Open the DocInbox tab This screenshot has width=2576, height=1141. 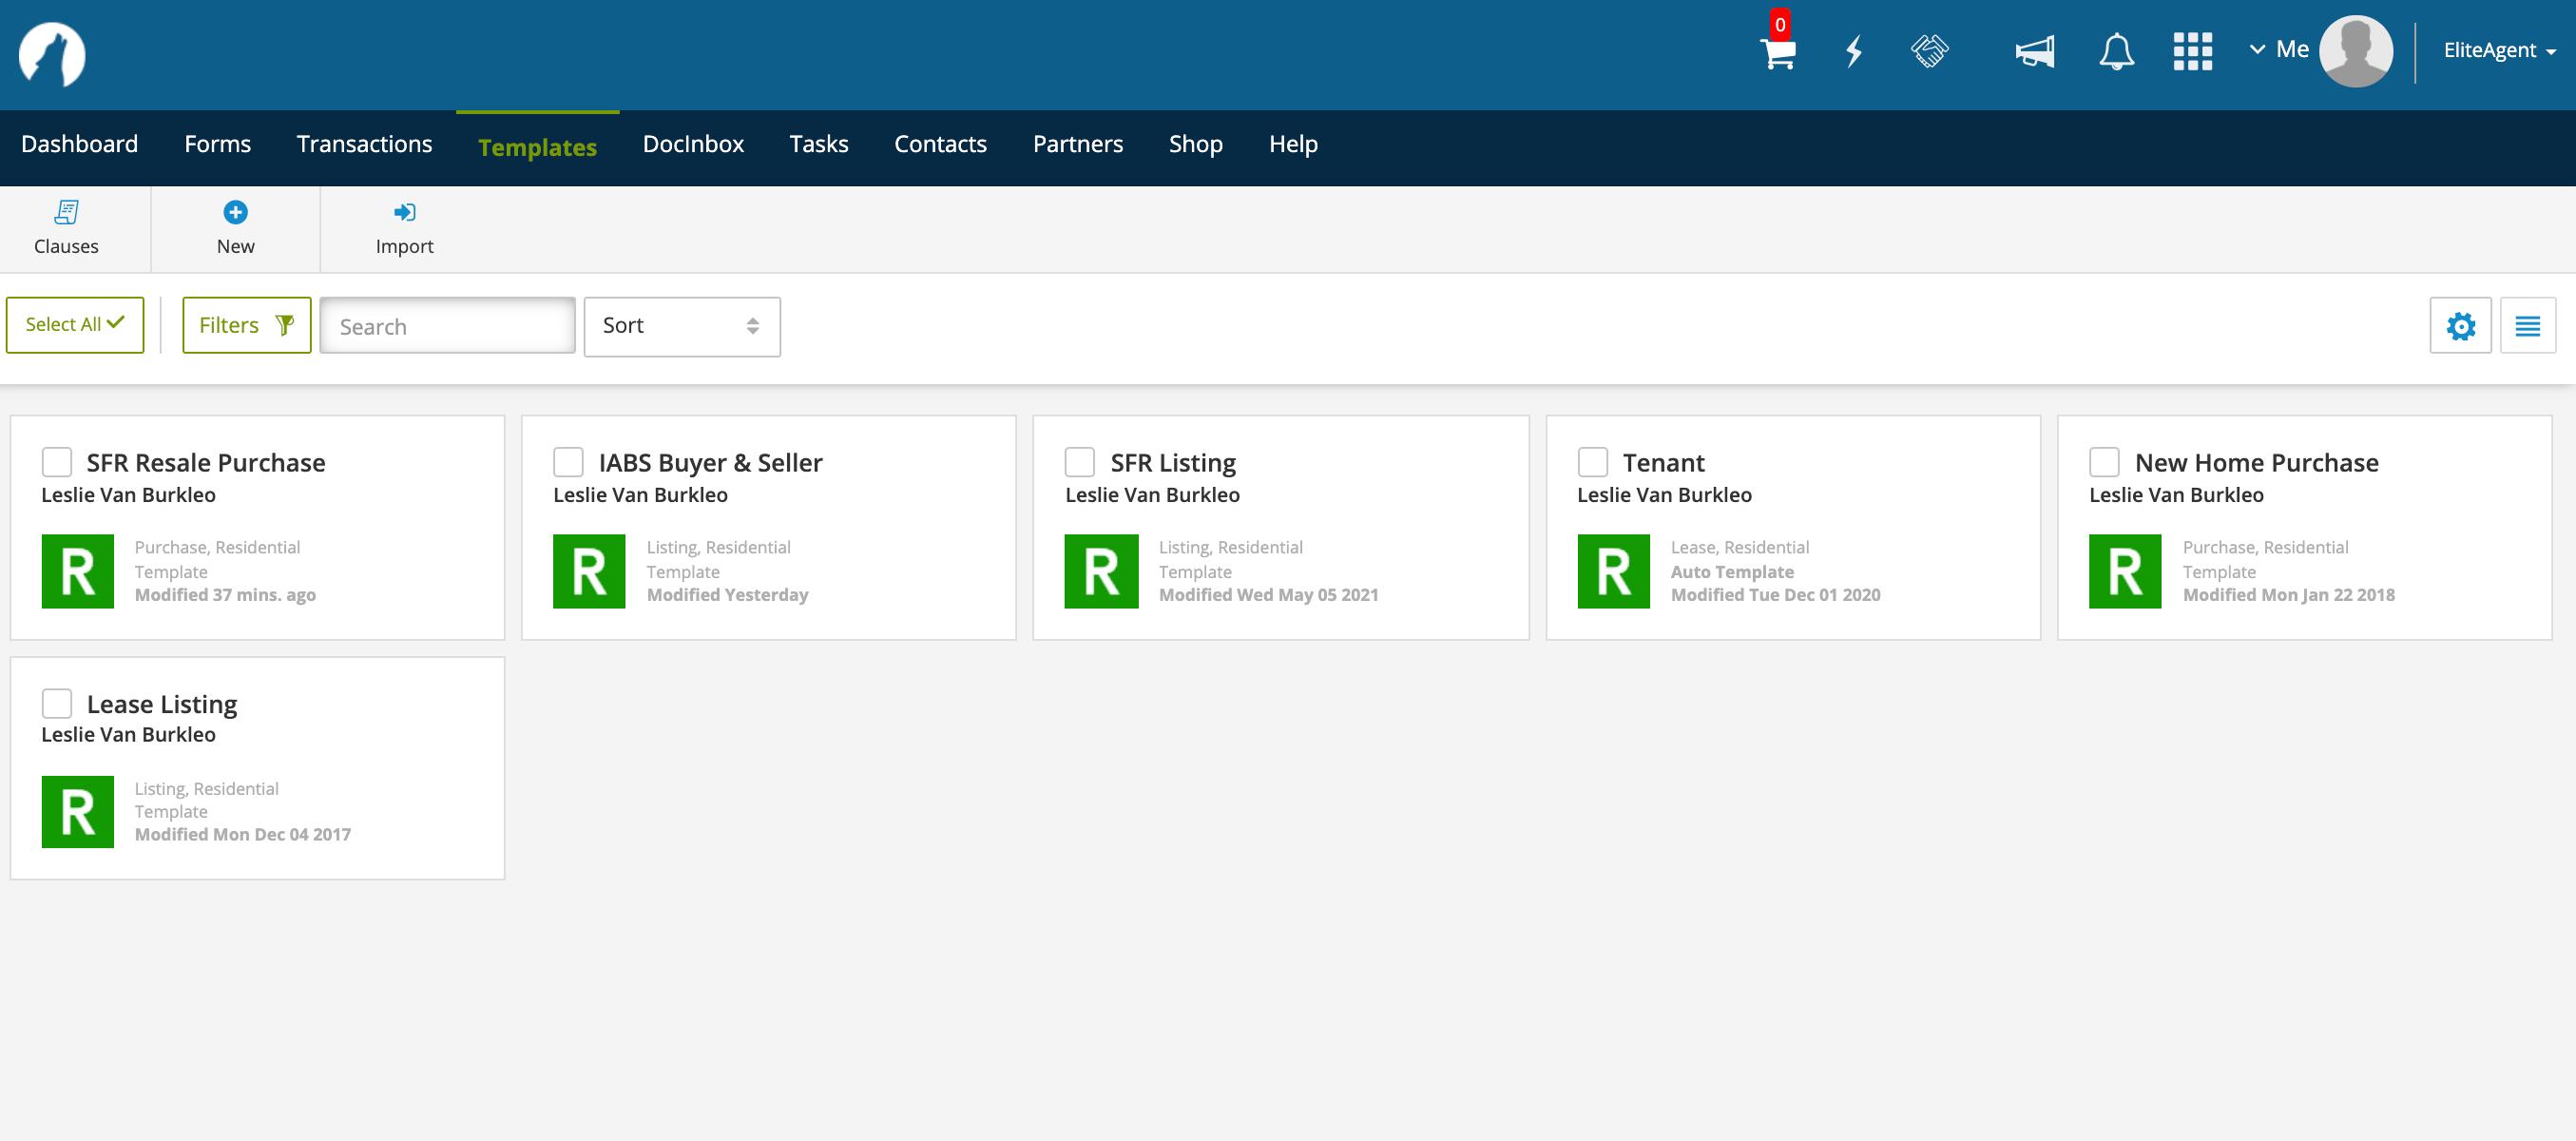693,144
